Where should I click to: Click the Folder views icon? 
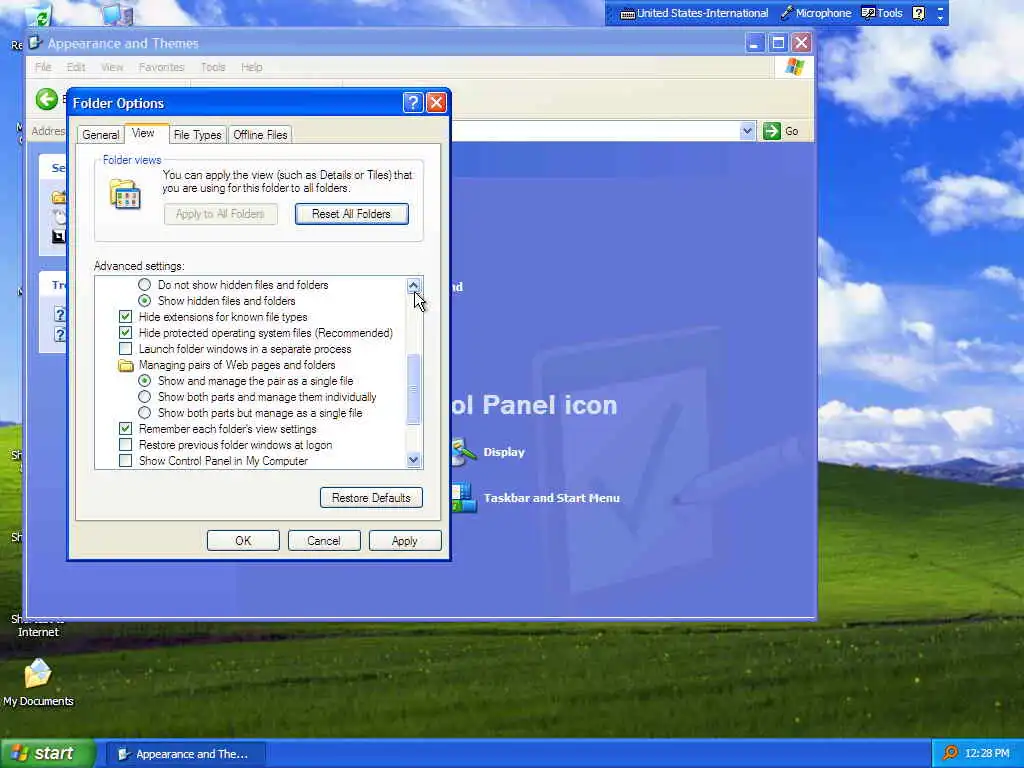click(125, 195)
